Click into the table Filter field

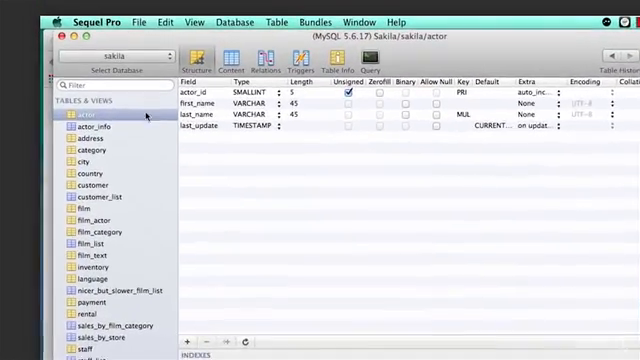pyautogui.click(x=116, y=85)
